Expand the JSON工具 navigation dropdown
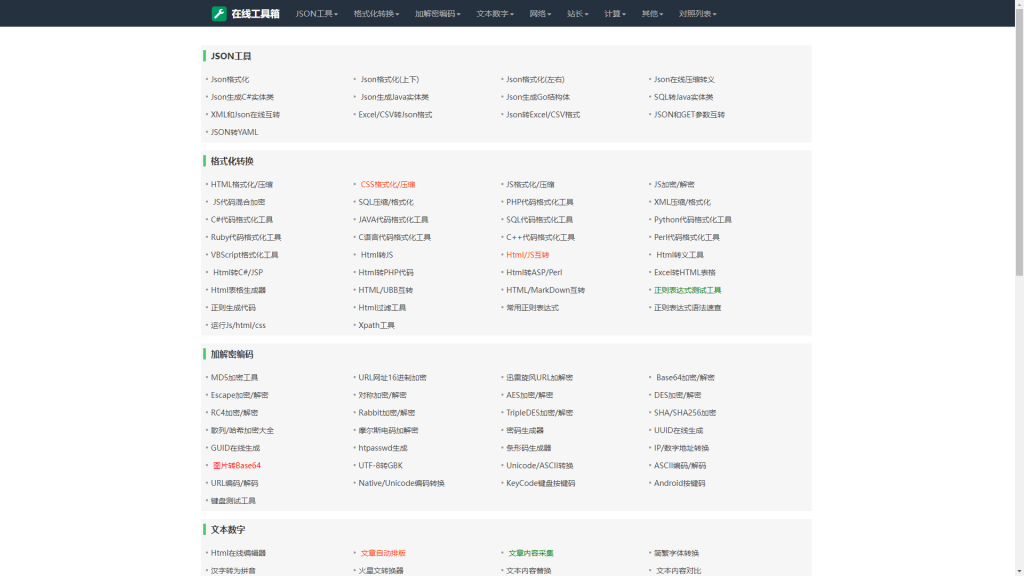The height and width of the screenshot is (576, 1024). tap(317, 14)
